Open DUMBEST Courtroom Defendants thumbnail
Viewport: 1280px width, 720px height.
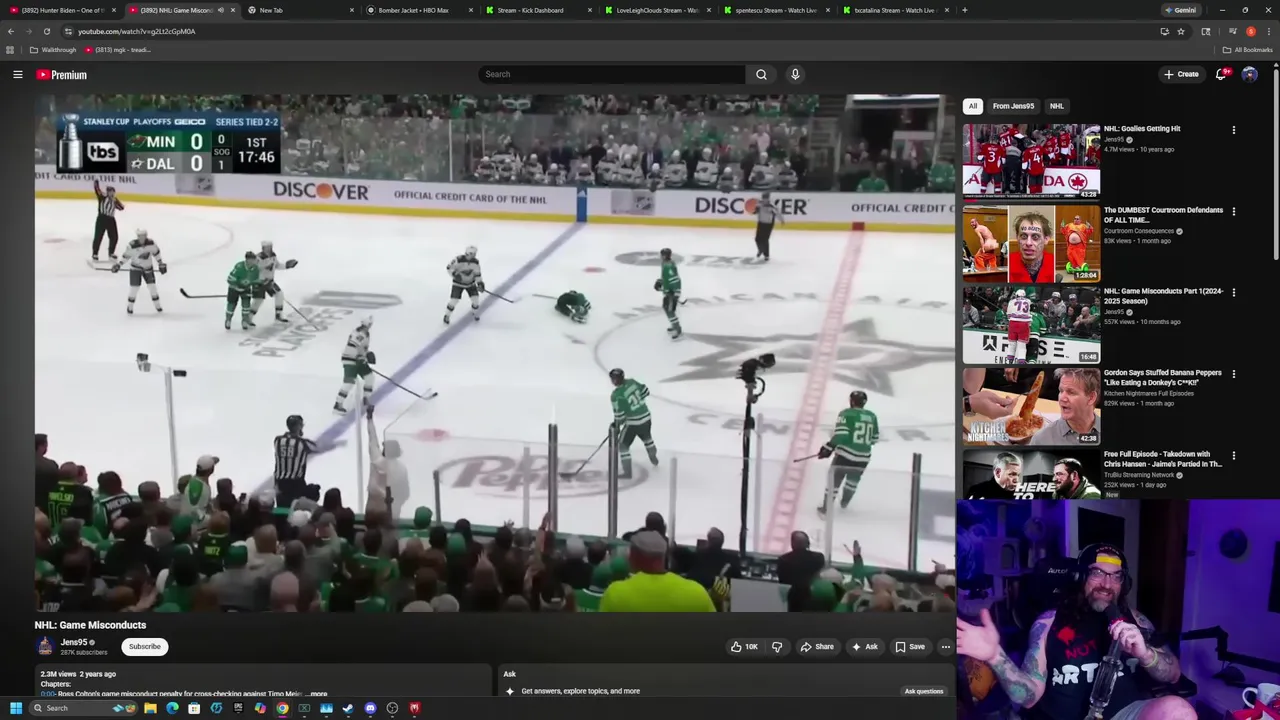pos(1031,243)
